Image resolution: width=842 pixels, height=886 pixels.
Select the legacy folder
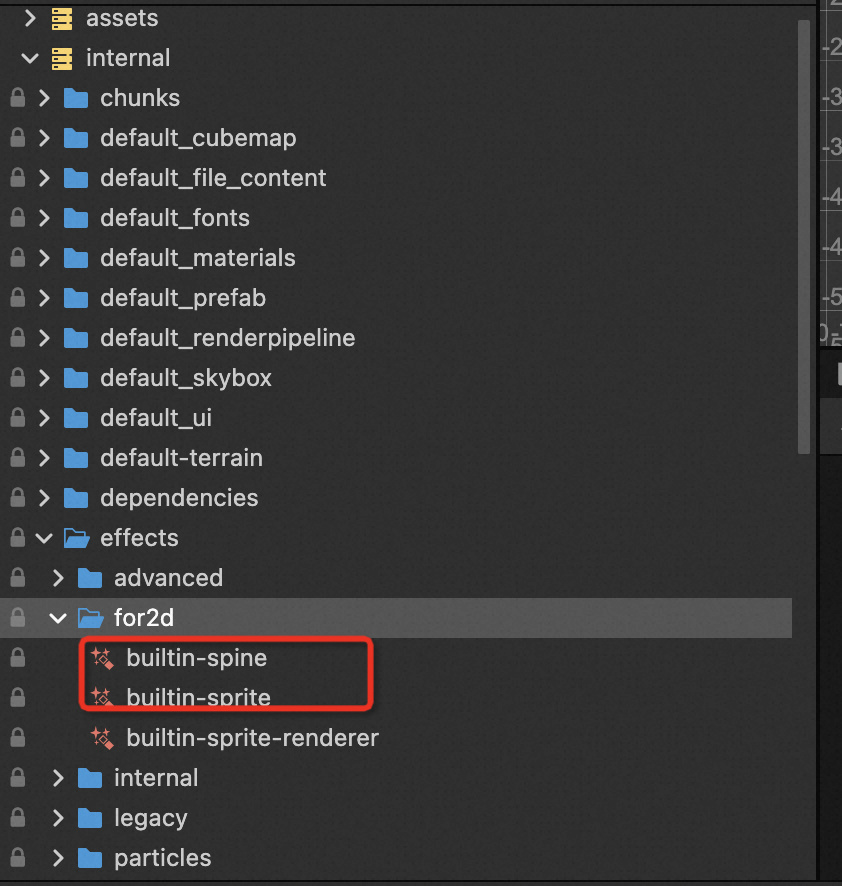point(150,818)
